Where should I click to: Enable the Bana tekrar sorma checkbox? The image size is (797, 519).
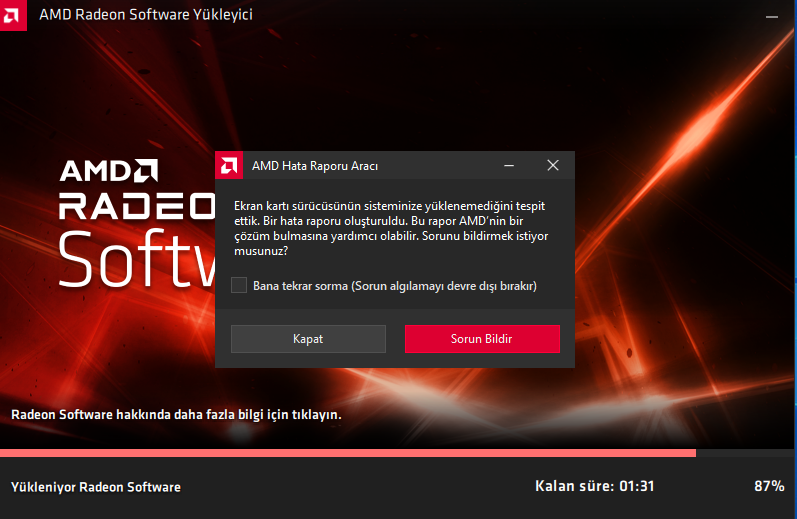pos(239,285)
